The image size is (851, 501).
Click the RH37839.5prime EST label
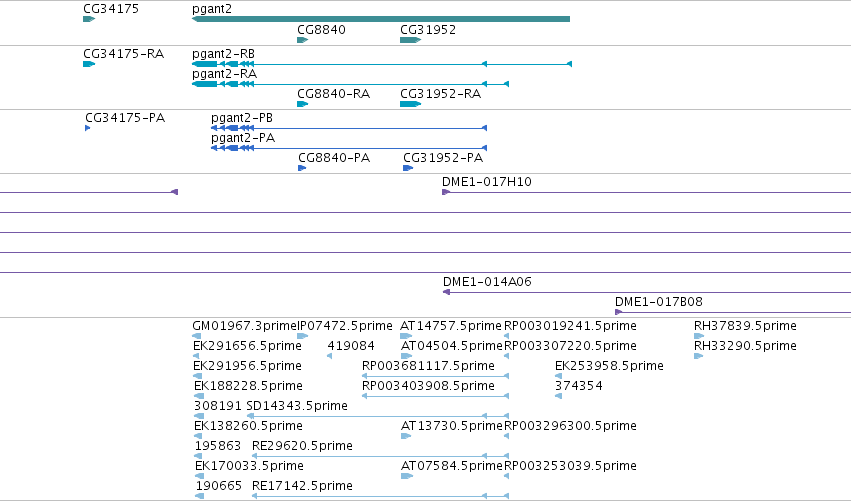(745, 326)
